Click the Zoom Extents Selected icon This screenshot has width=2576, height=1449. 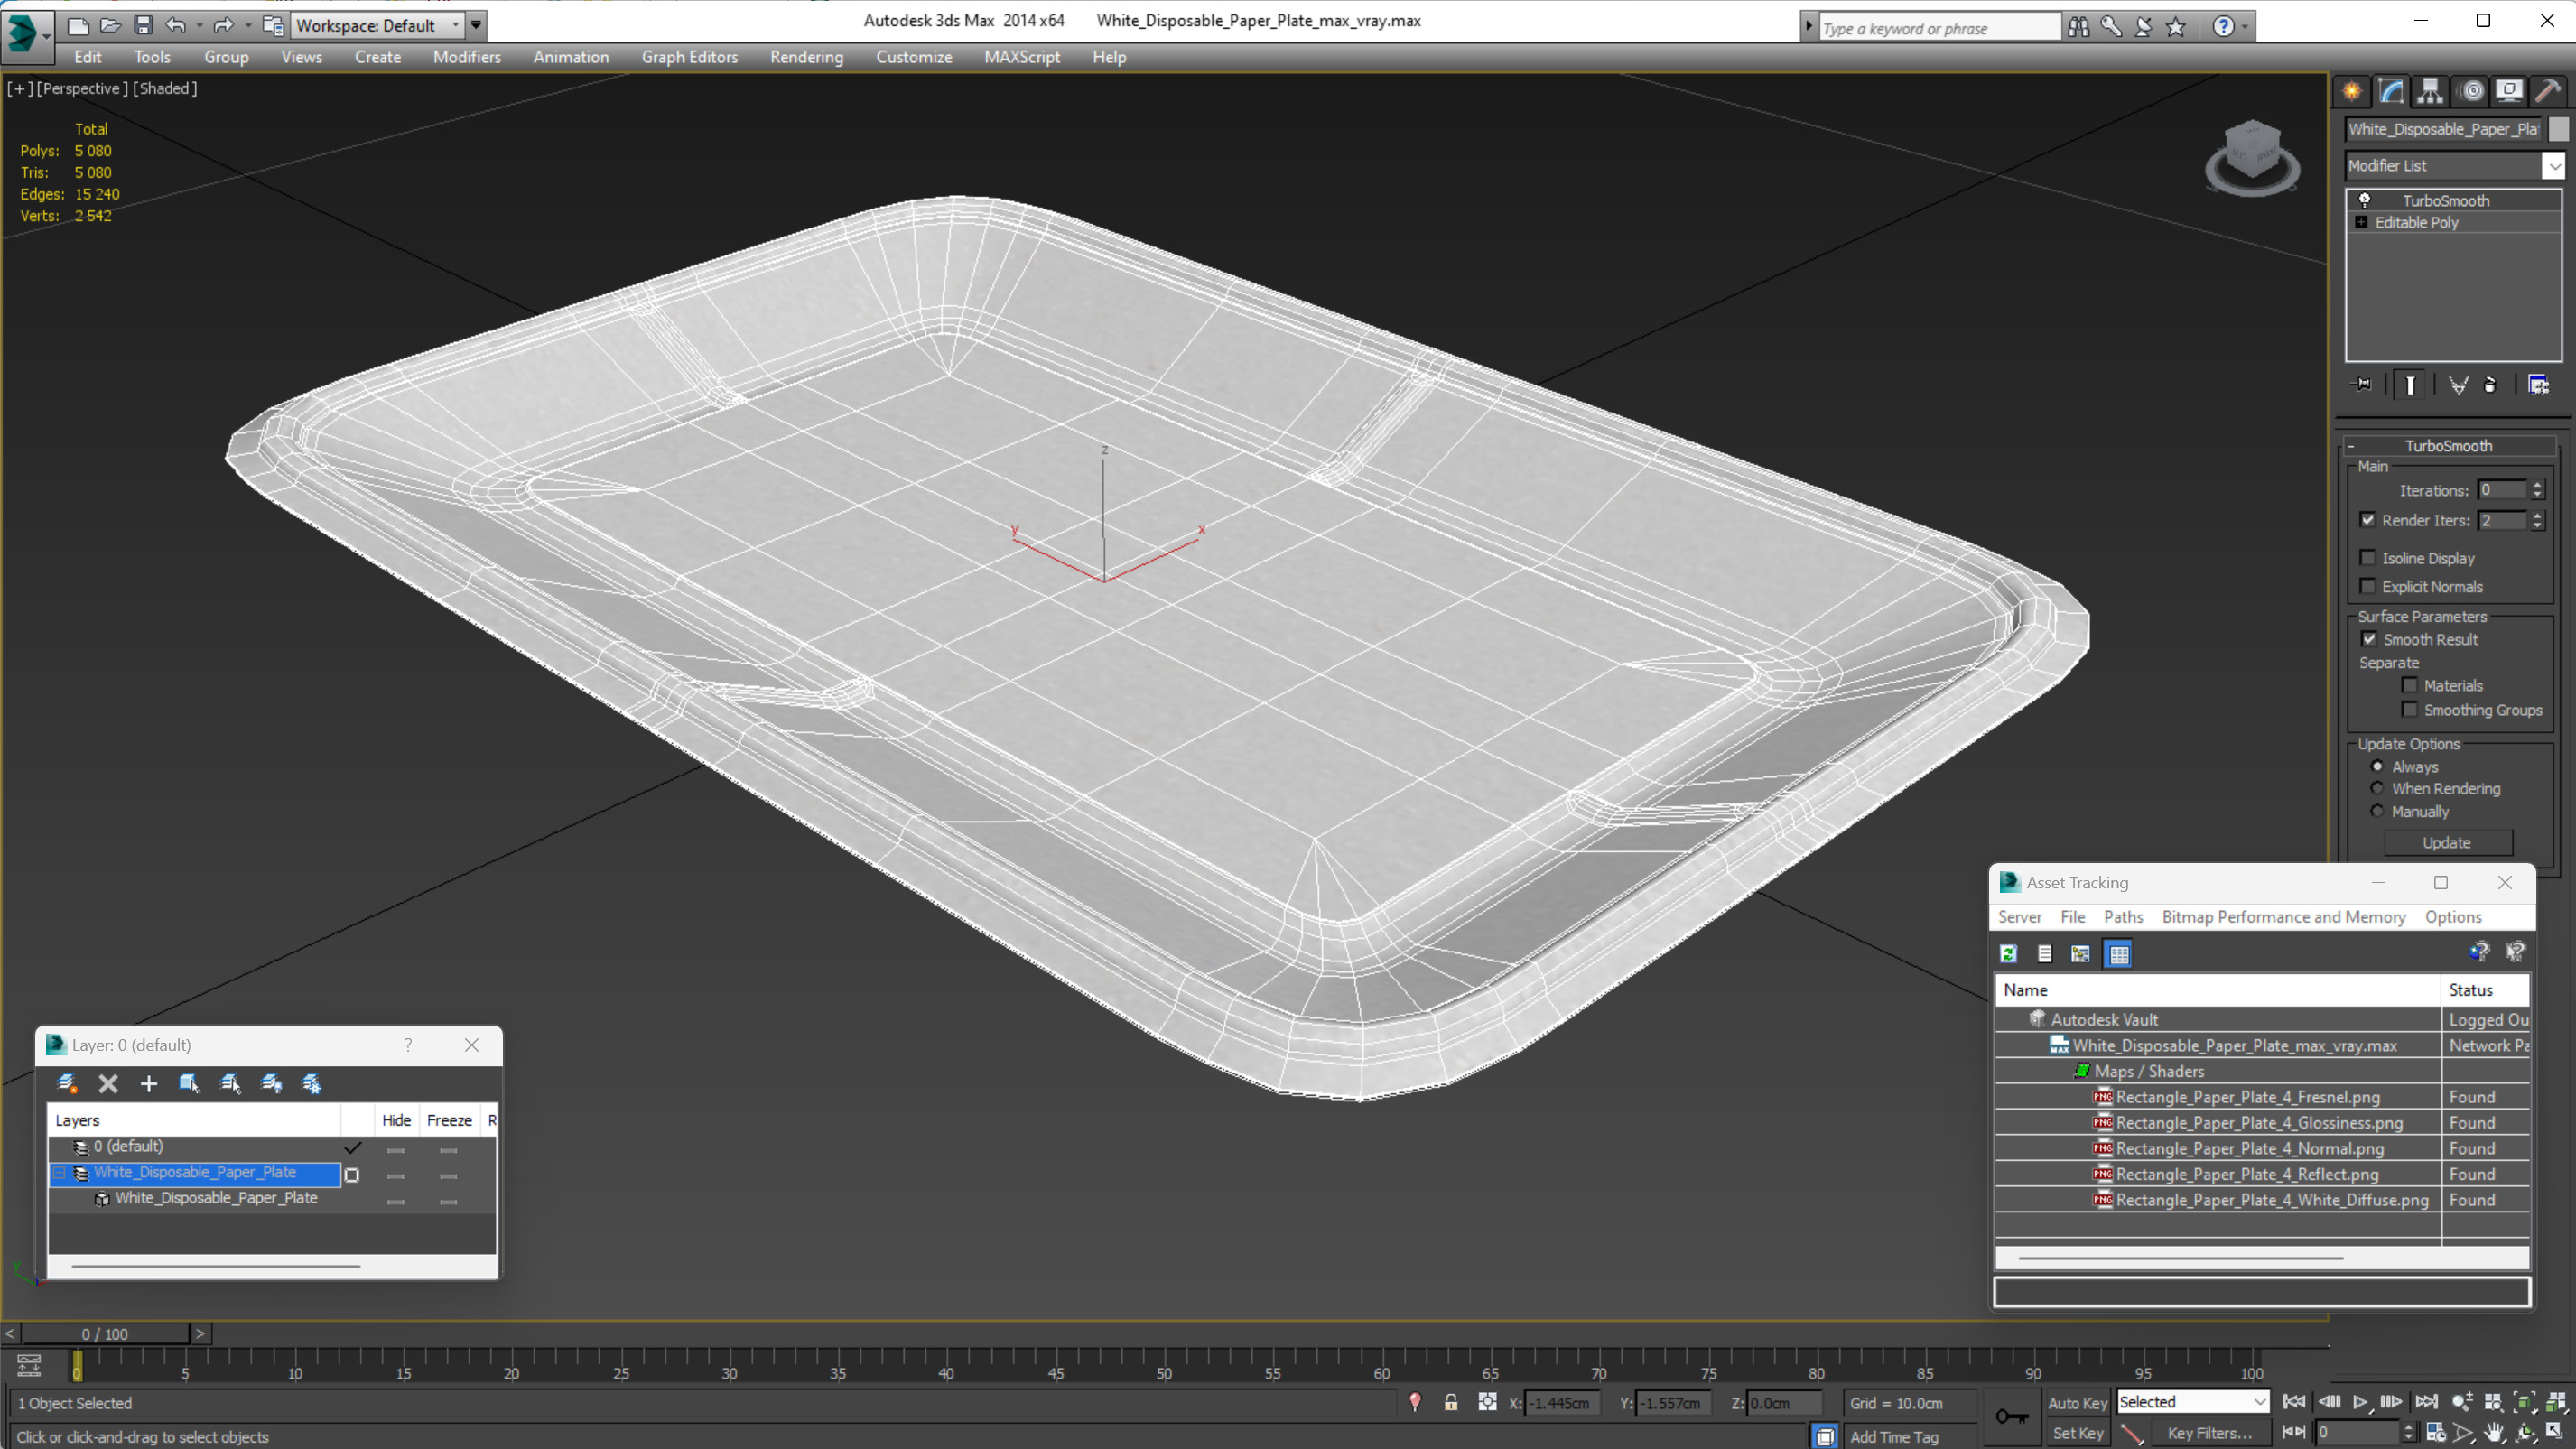click(x=2525, y=1403)
